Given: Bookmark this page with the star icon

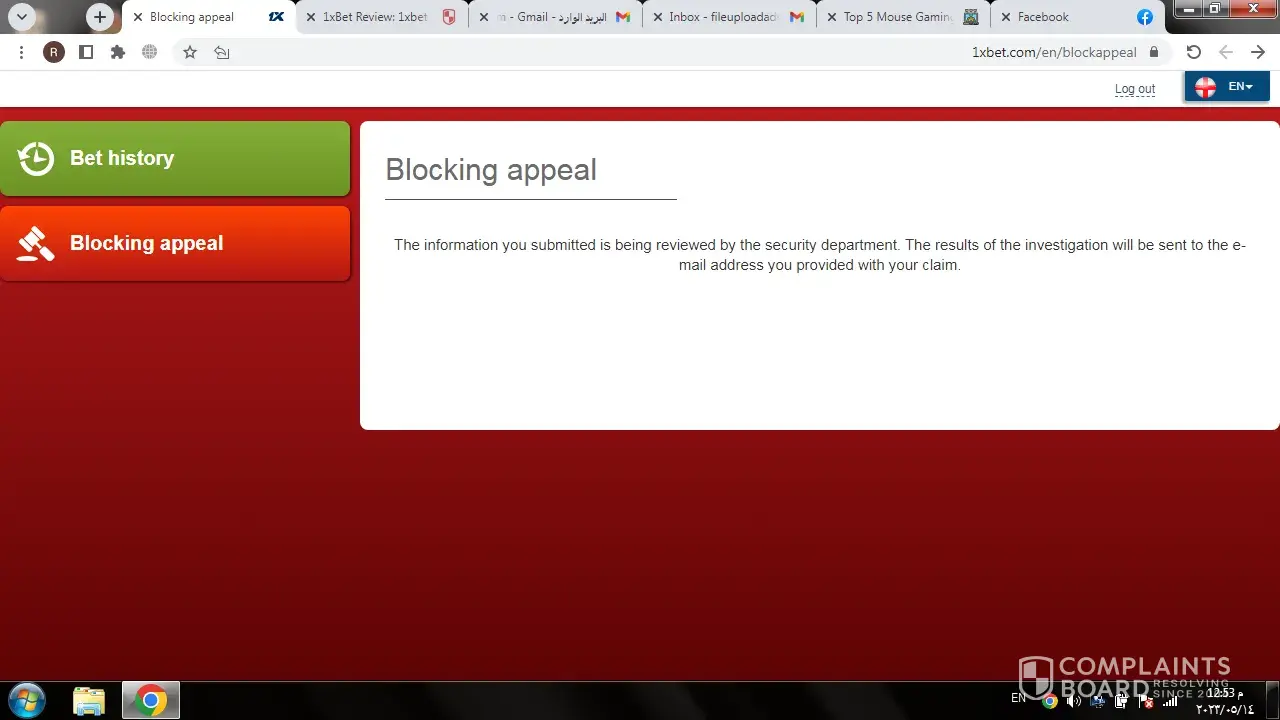Looking at the screenshot, I should pyautogui.click(x=190, y=52).
